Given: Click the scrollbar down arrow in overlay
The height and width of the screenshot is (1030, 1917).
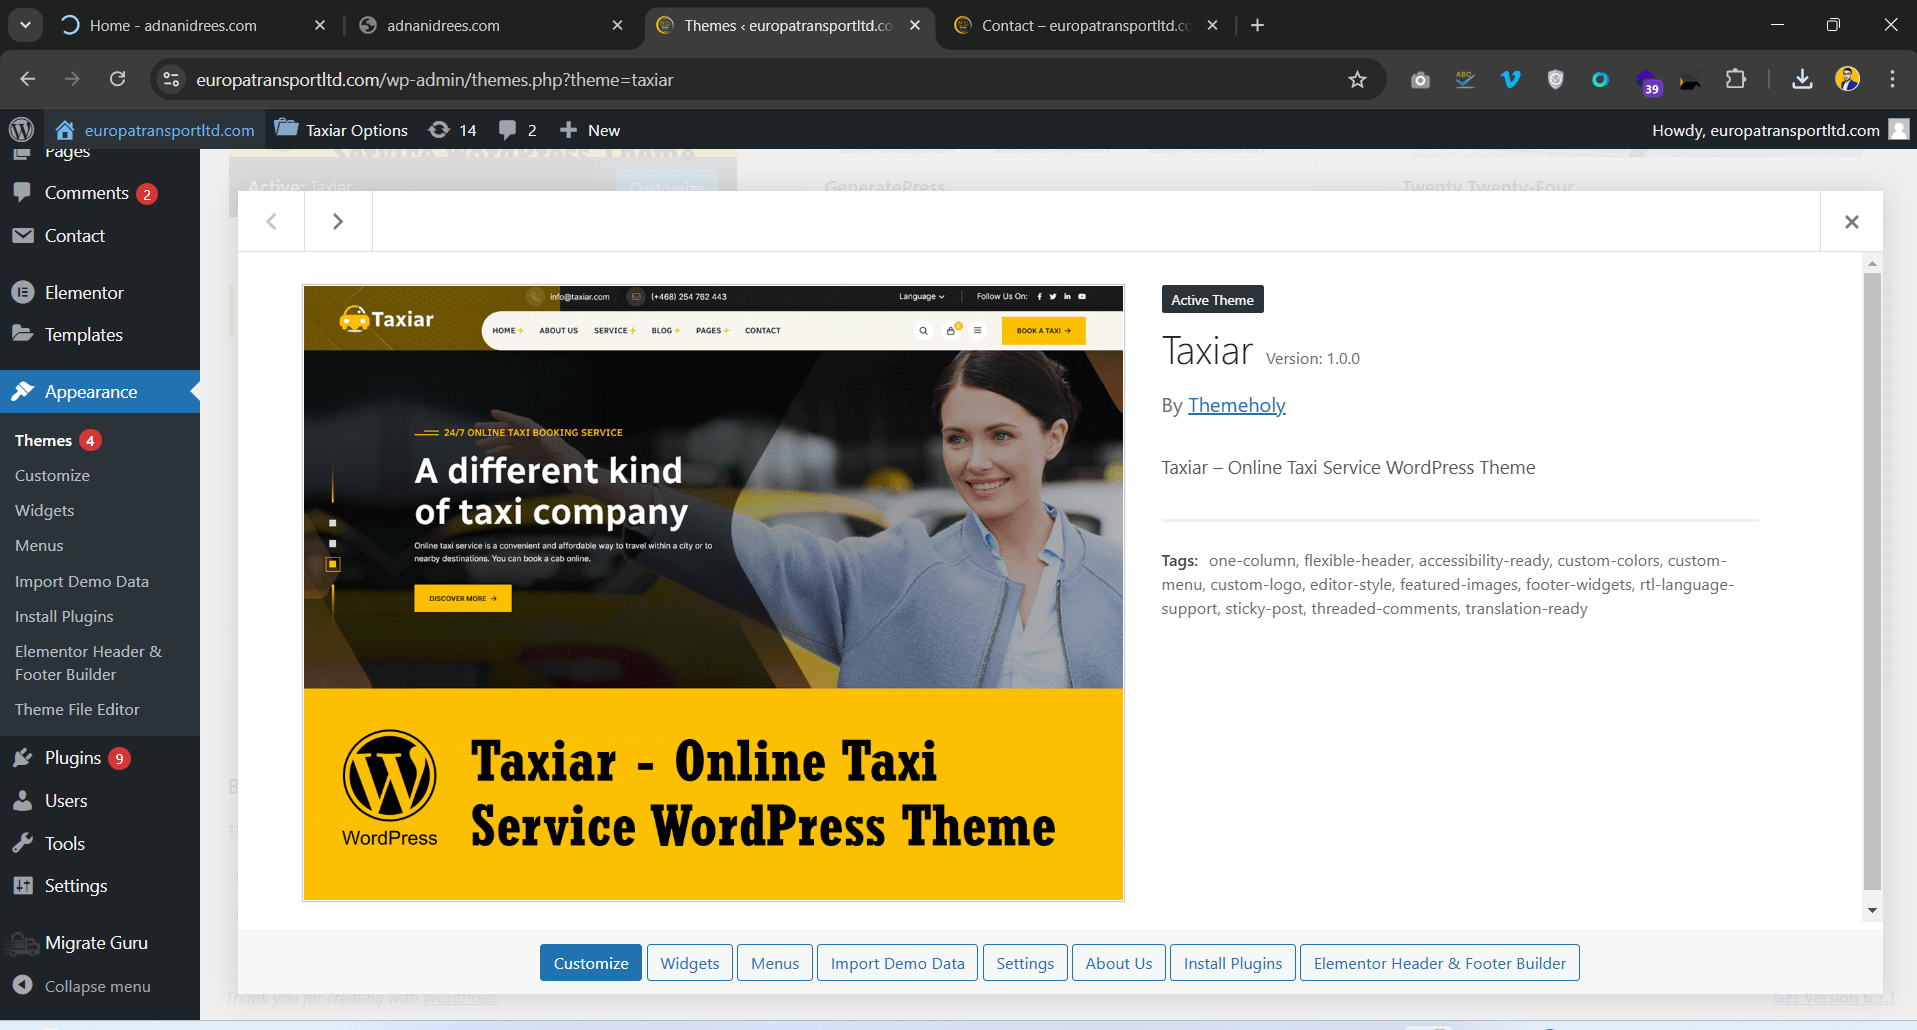Looking at the screenshot, I should click(x=1872, y=910).
